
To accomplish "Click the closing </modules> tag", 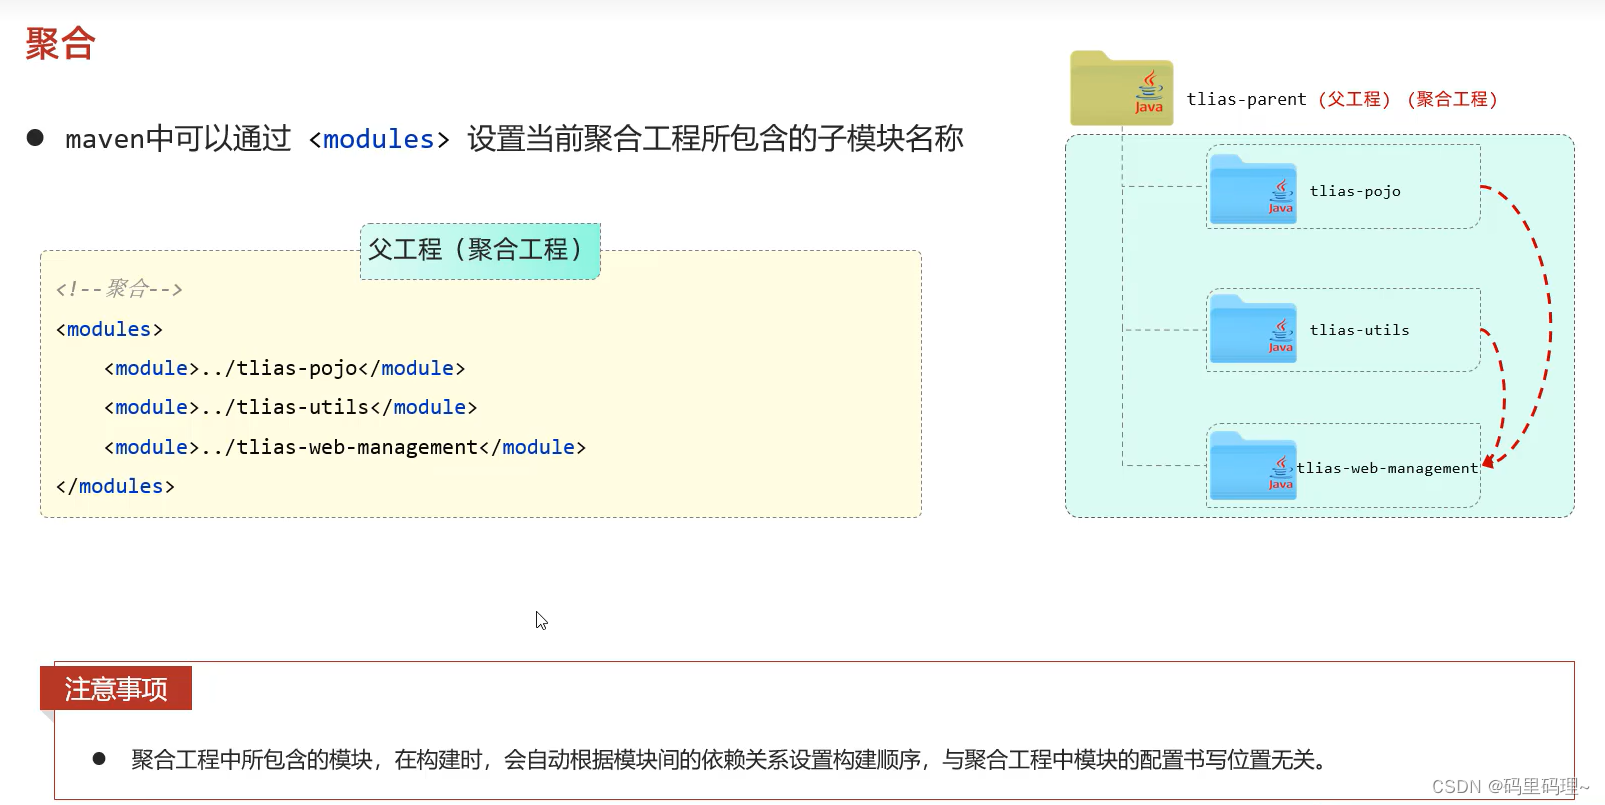I will 115,486.
